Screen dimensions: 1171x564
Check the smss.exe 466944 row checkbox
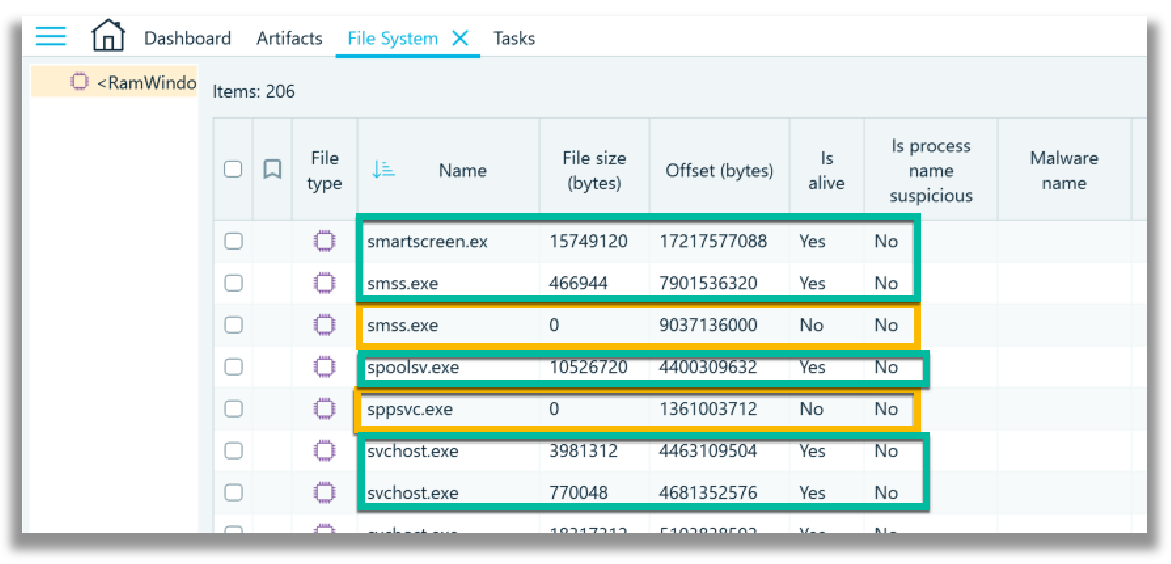[x=234, y=283]
